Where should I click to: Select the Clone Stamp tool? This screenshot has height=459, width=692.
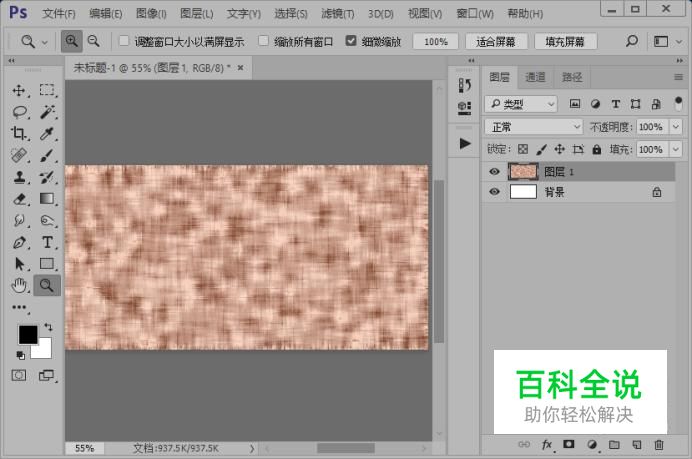[19, 177]
